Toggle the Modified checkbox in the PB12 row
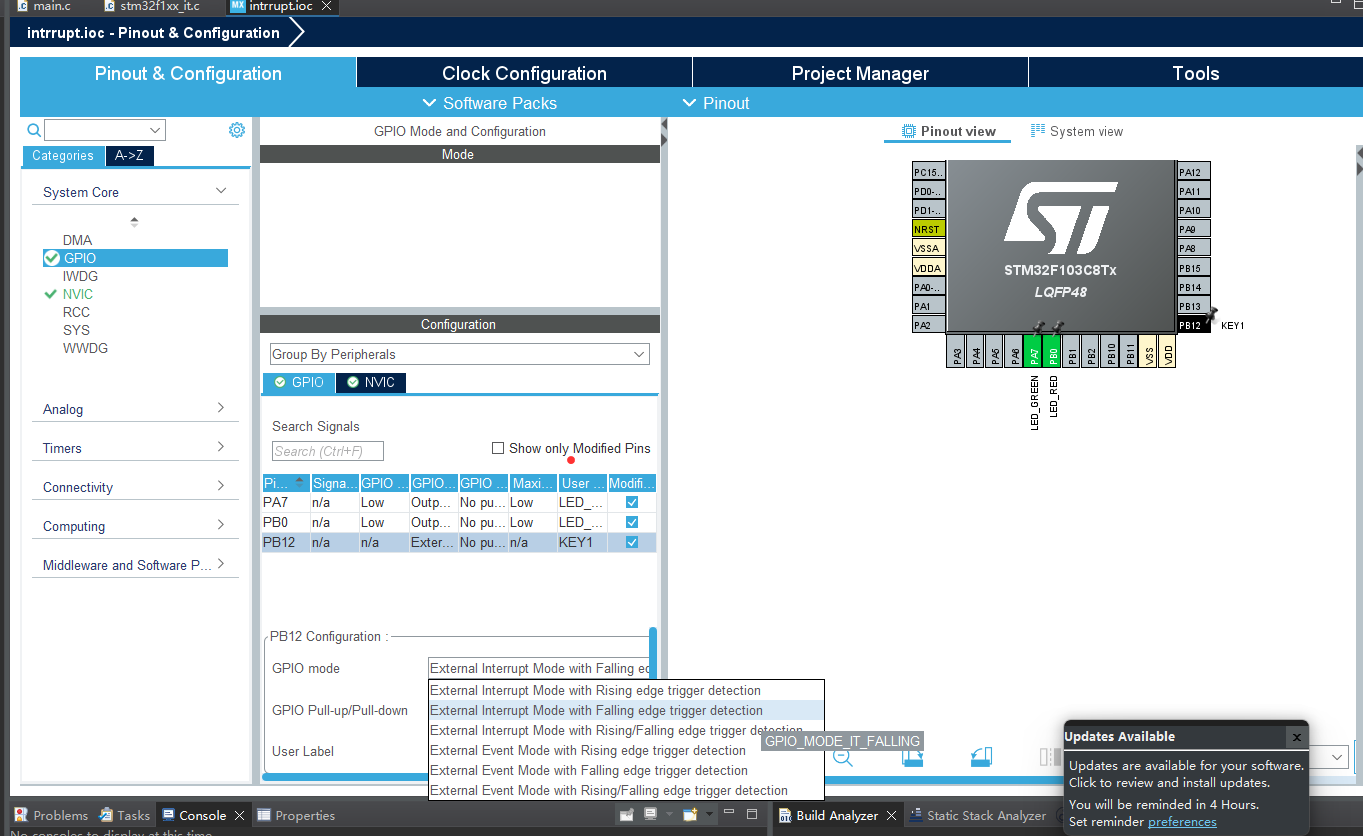Screen dimensions: 1363x836 click(631, 542)
